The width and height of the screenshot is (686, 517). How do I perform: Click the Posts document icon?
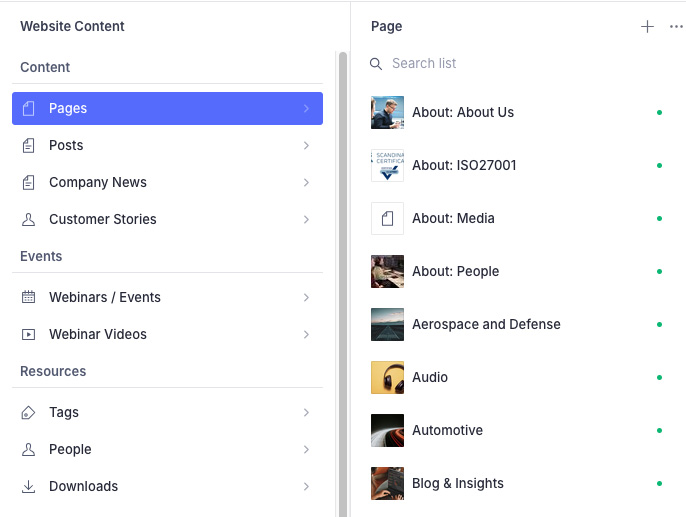(x=29, y=145)
